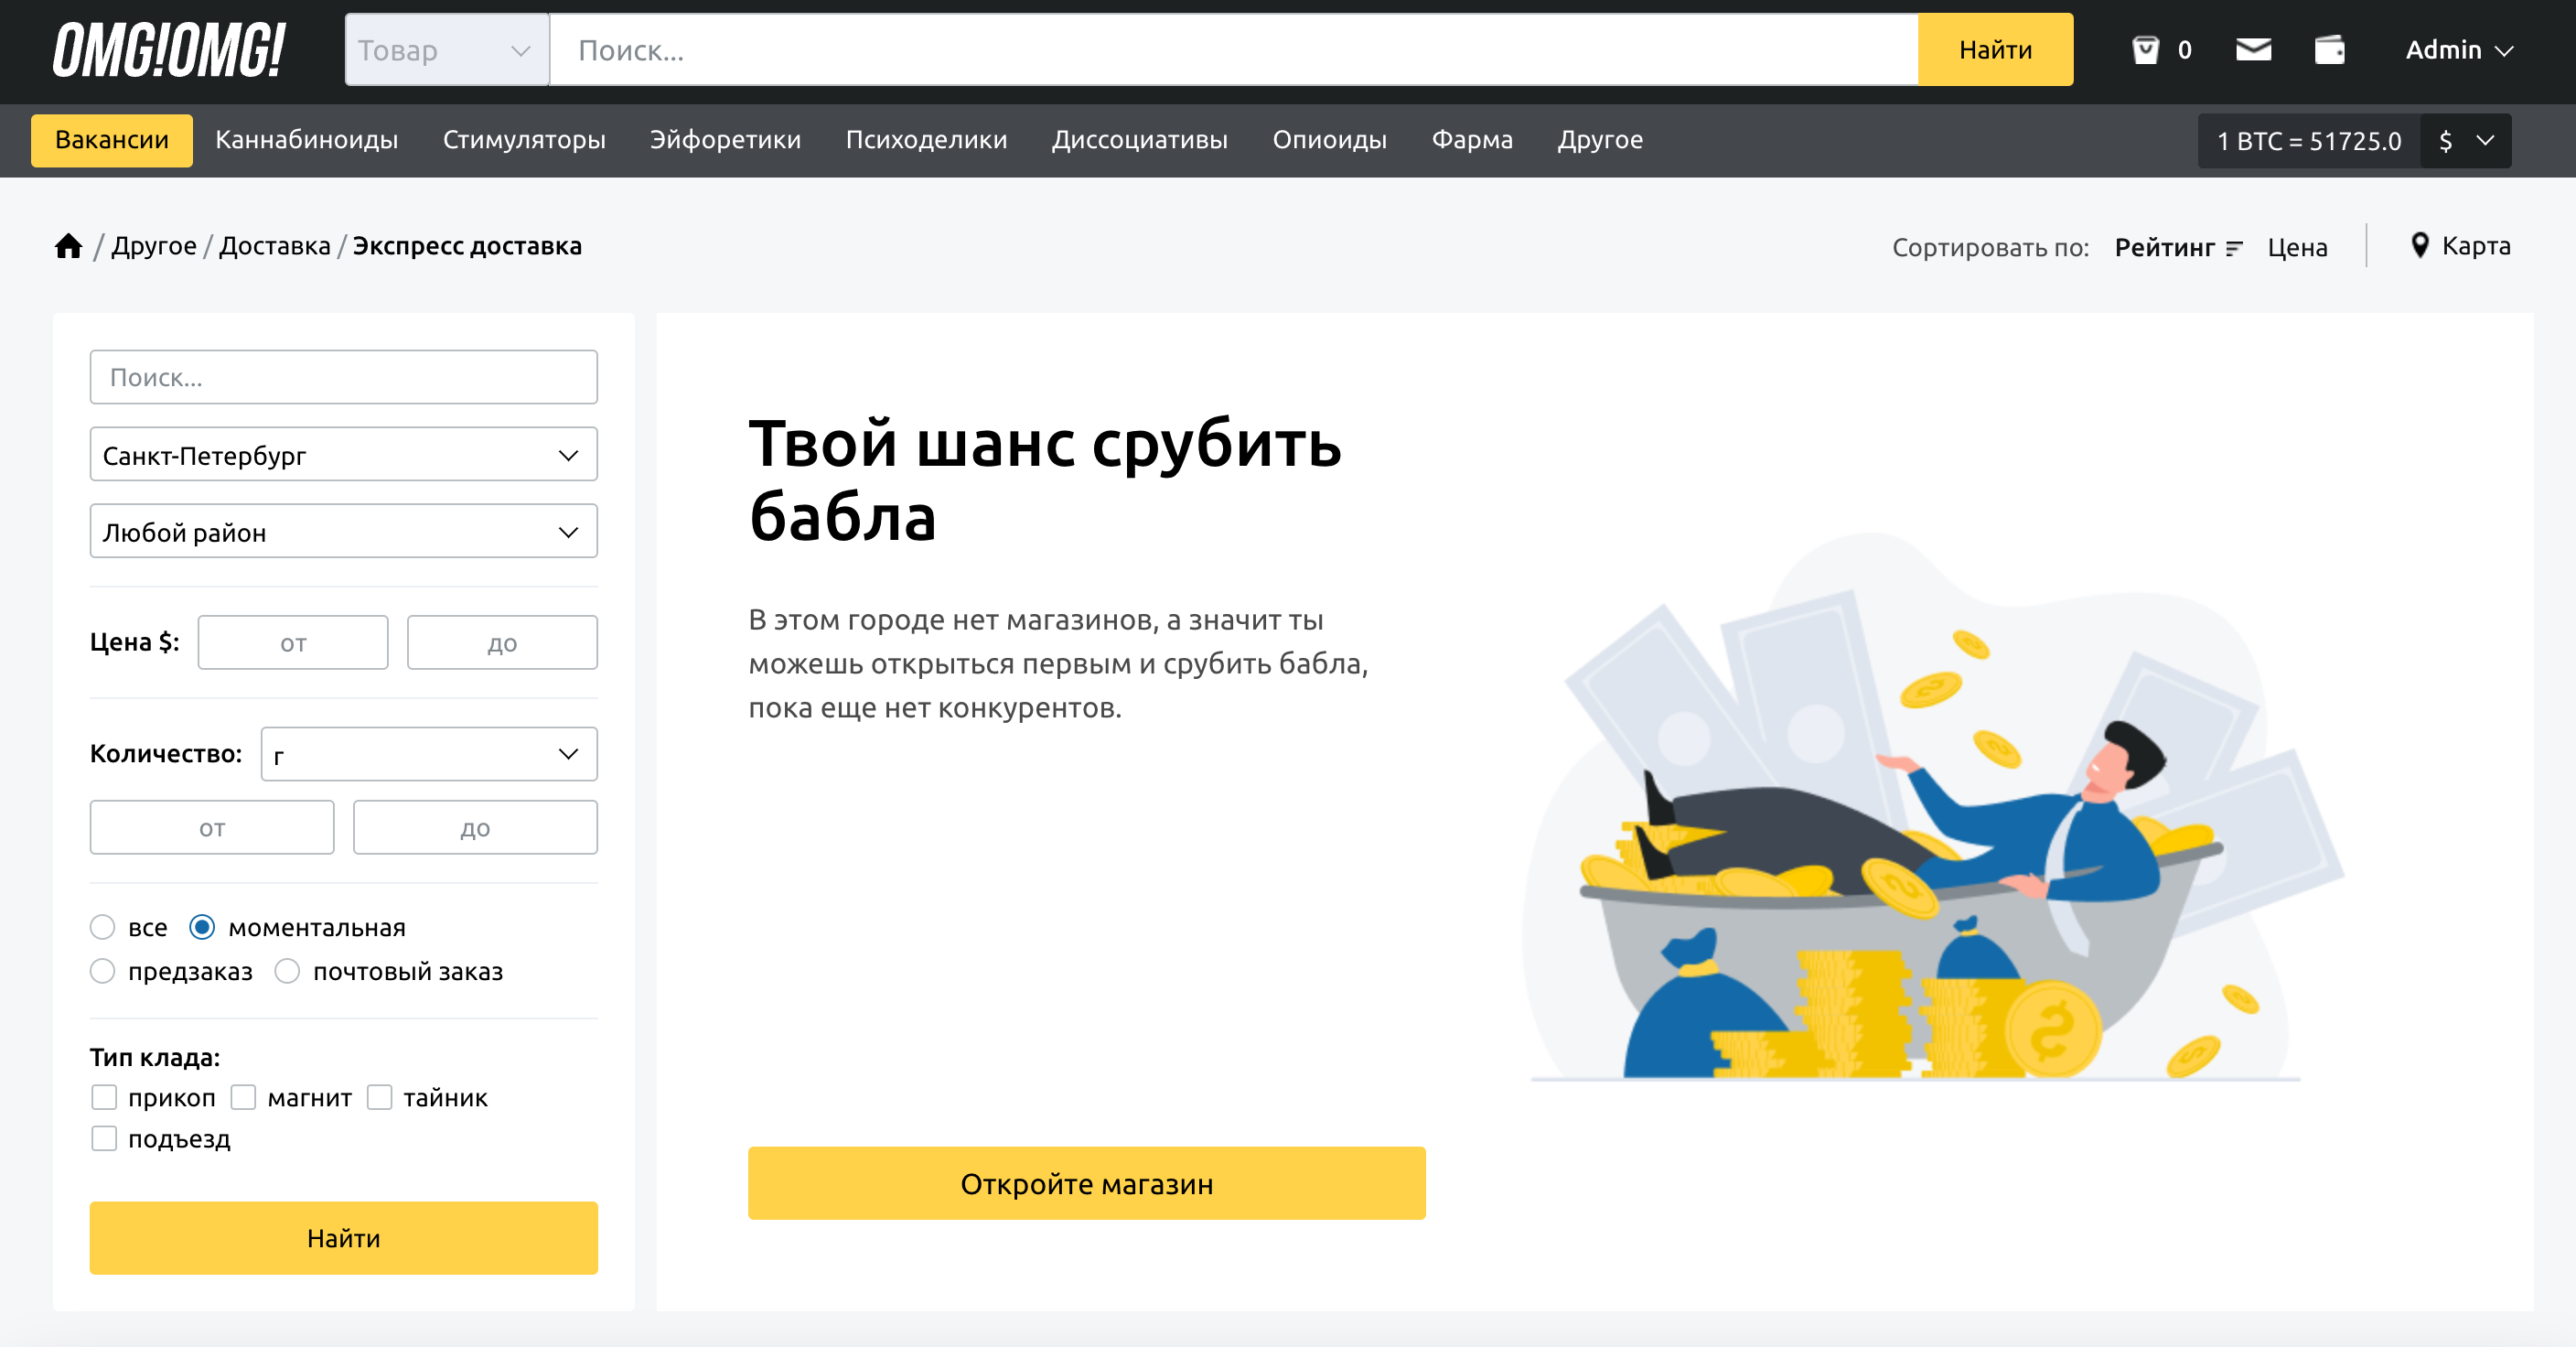Open the Admin account dropdown
The image size is (2576, 1347).
(2458, 49)
